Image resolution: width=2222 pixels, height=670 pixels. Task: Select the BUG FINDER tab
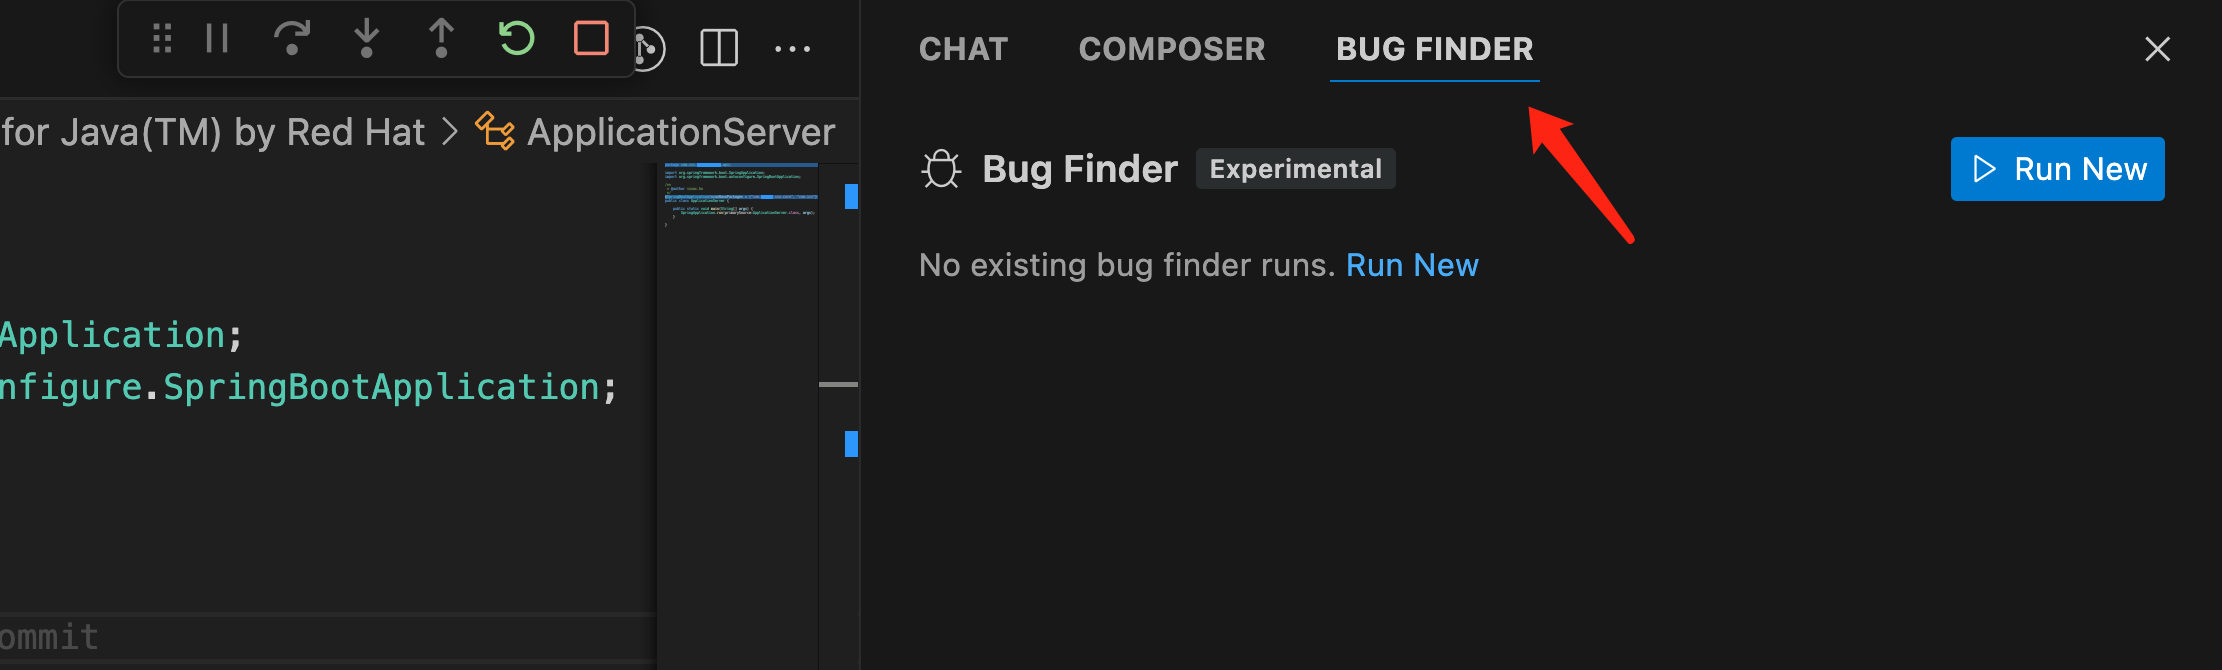tap(1434, 49)
